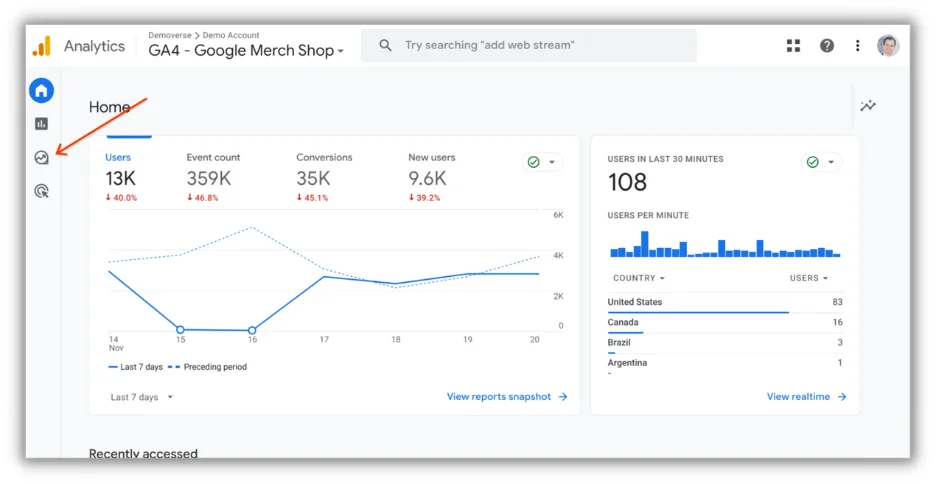Select the Users metric tab
This screenshot has width=936, height=484.
(121, 177)
